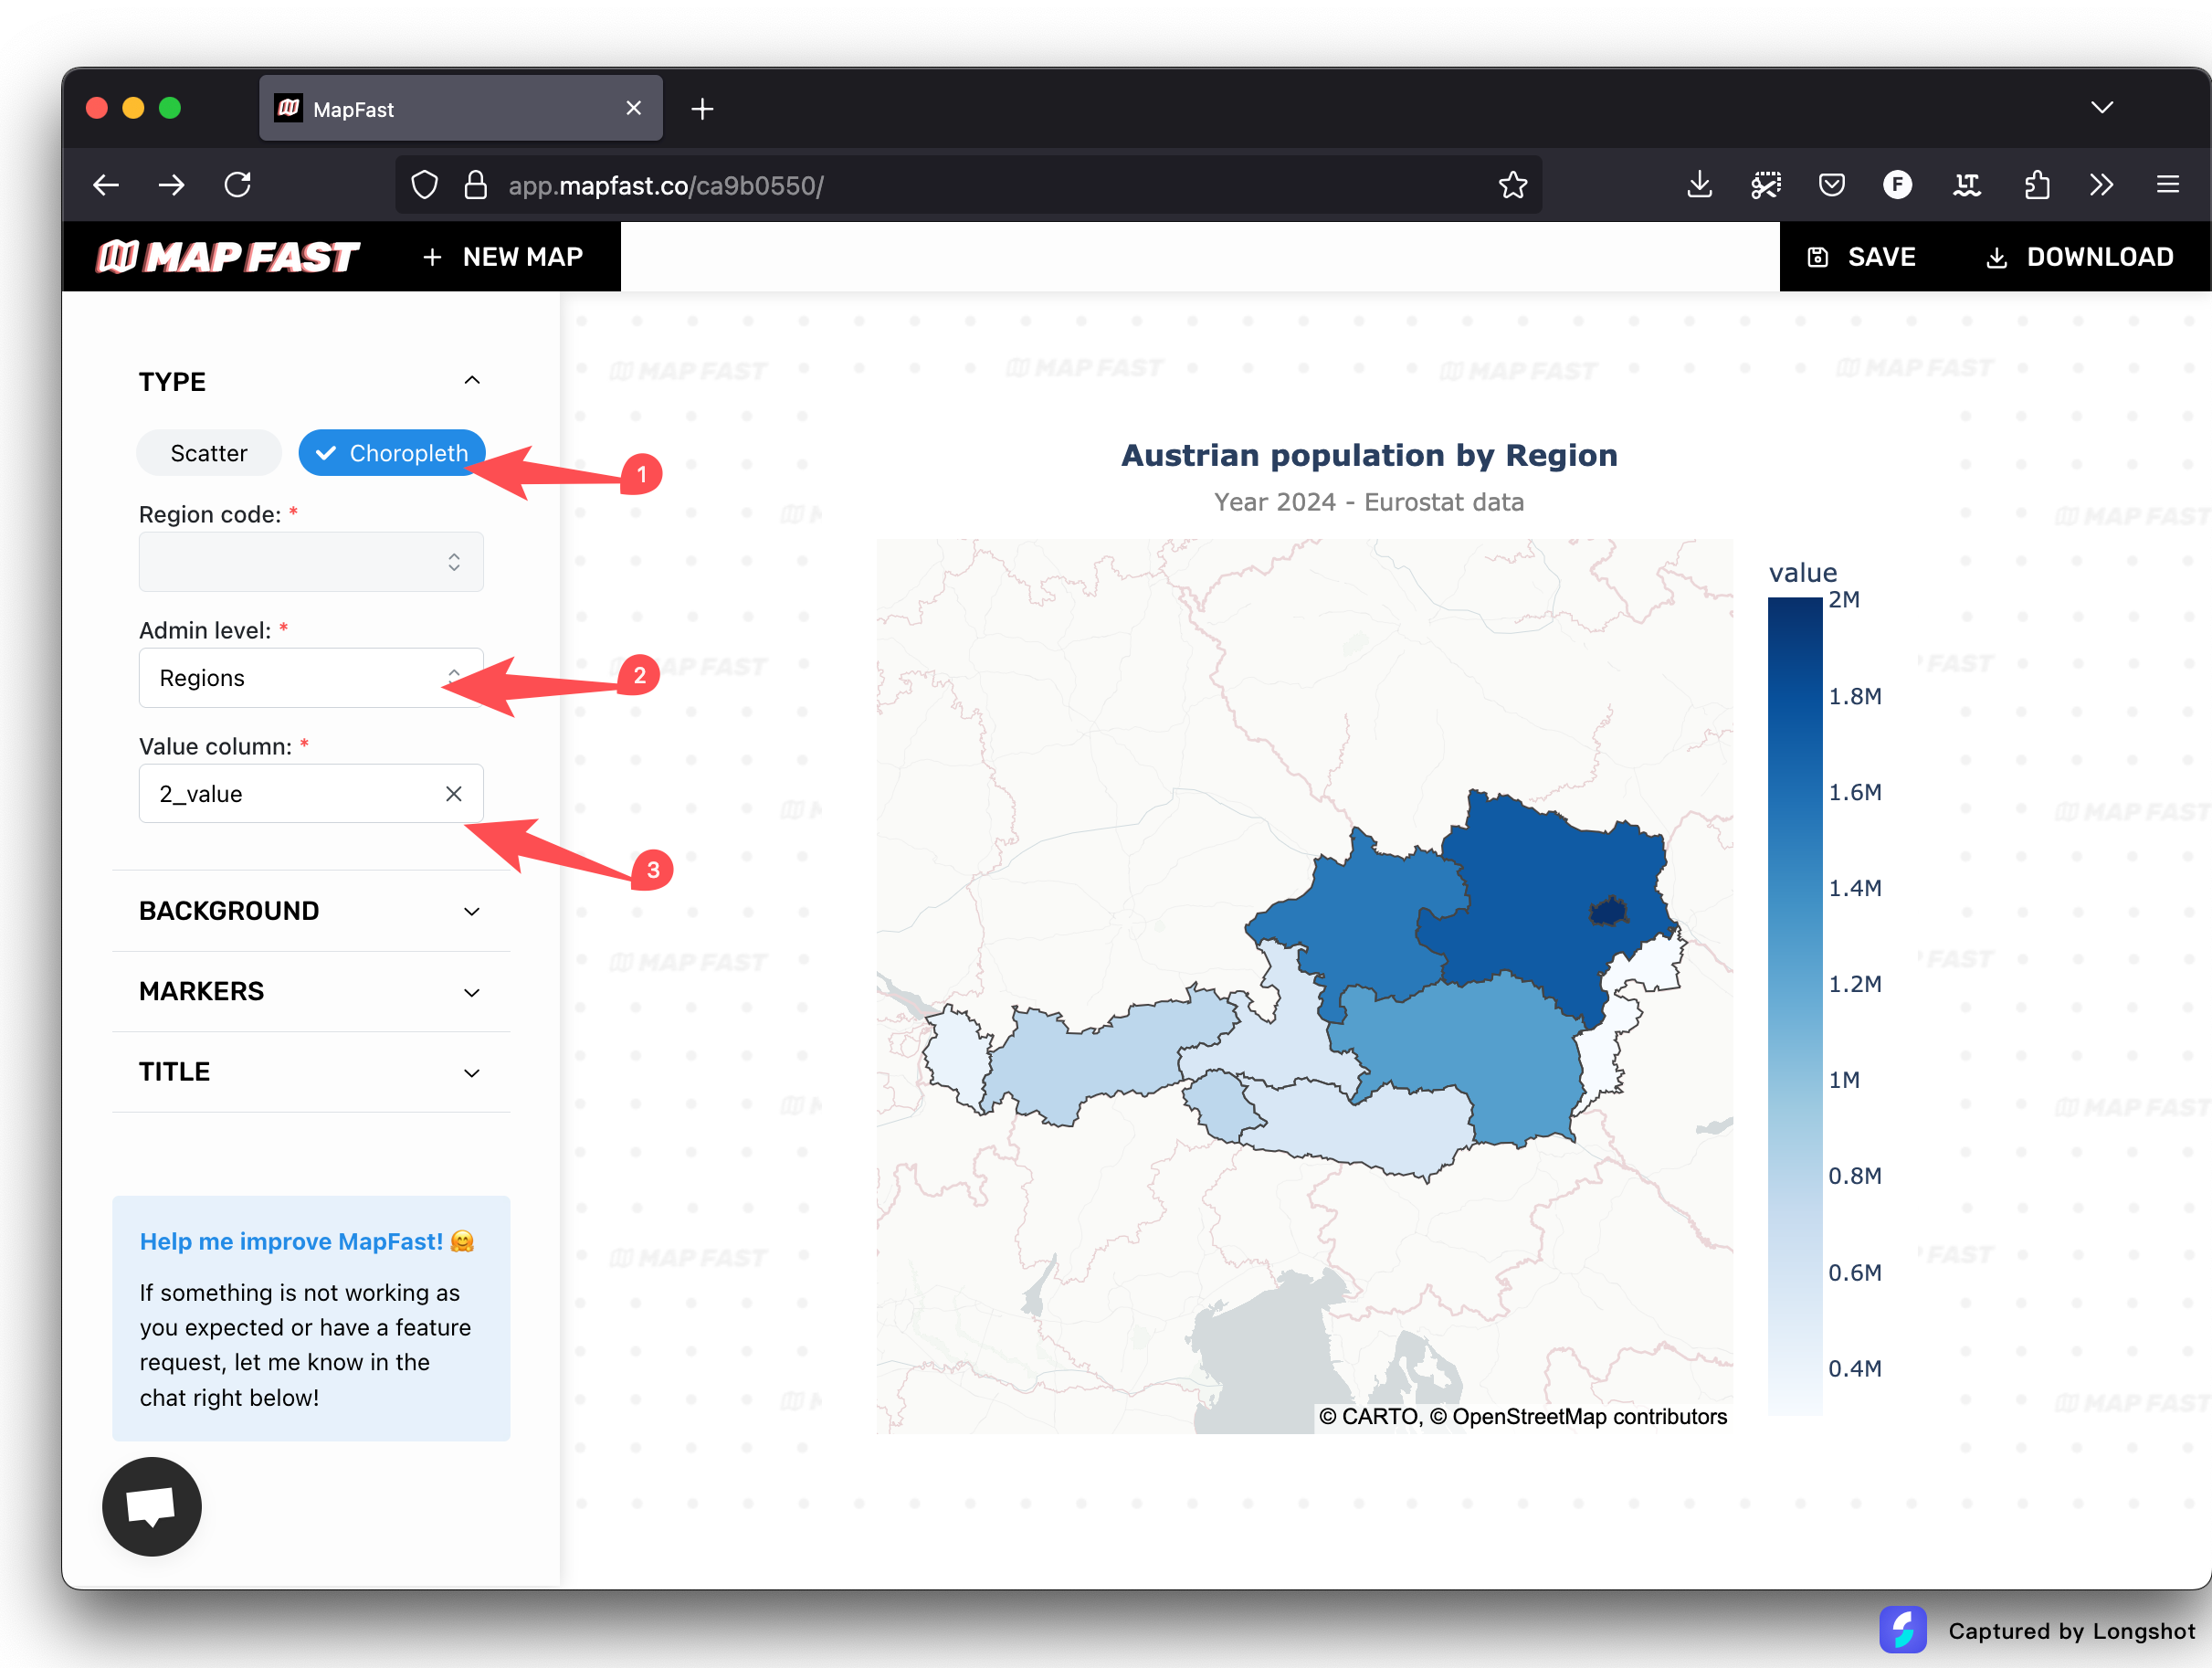Open the Pocket save icon

coord(1832,185)
